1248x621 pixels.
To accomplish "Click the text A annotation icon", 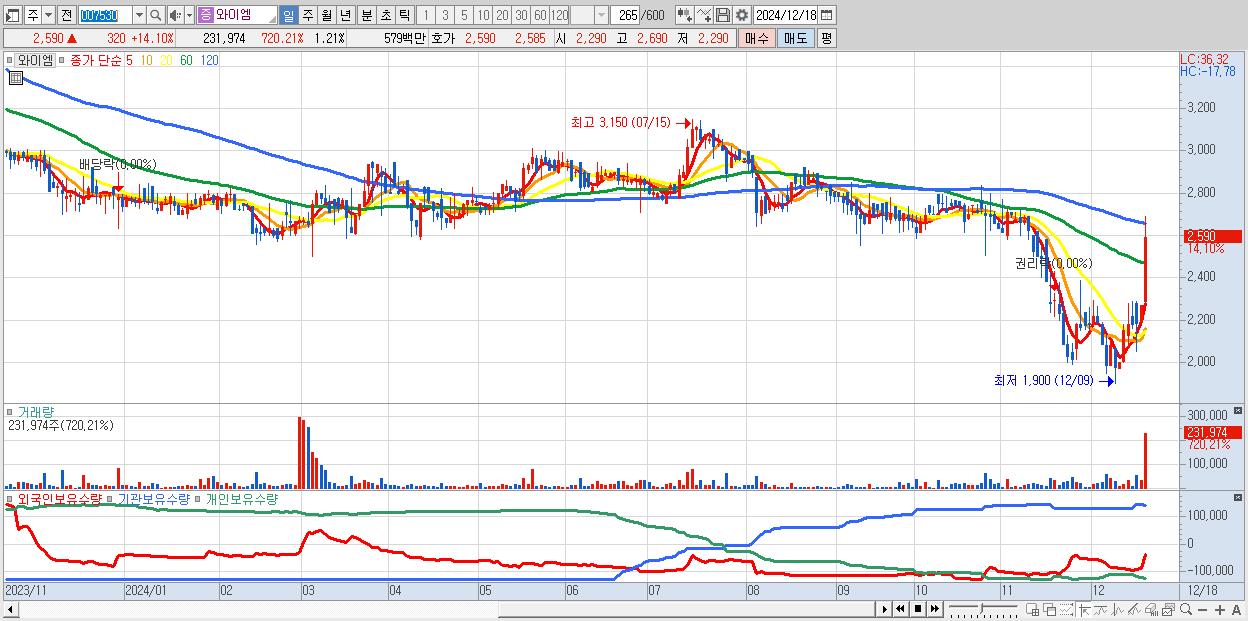I will click(x=1236, y=610).
